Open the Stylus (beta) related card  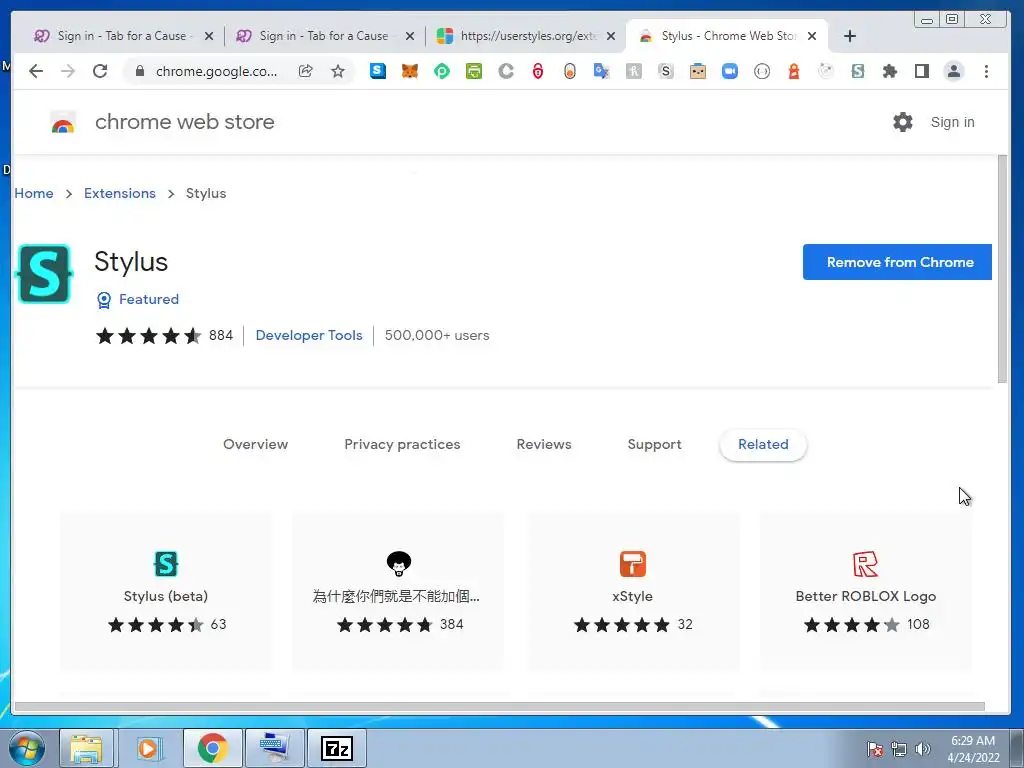166,591
